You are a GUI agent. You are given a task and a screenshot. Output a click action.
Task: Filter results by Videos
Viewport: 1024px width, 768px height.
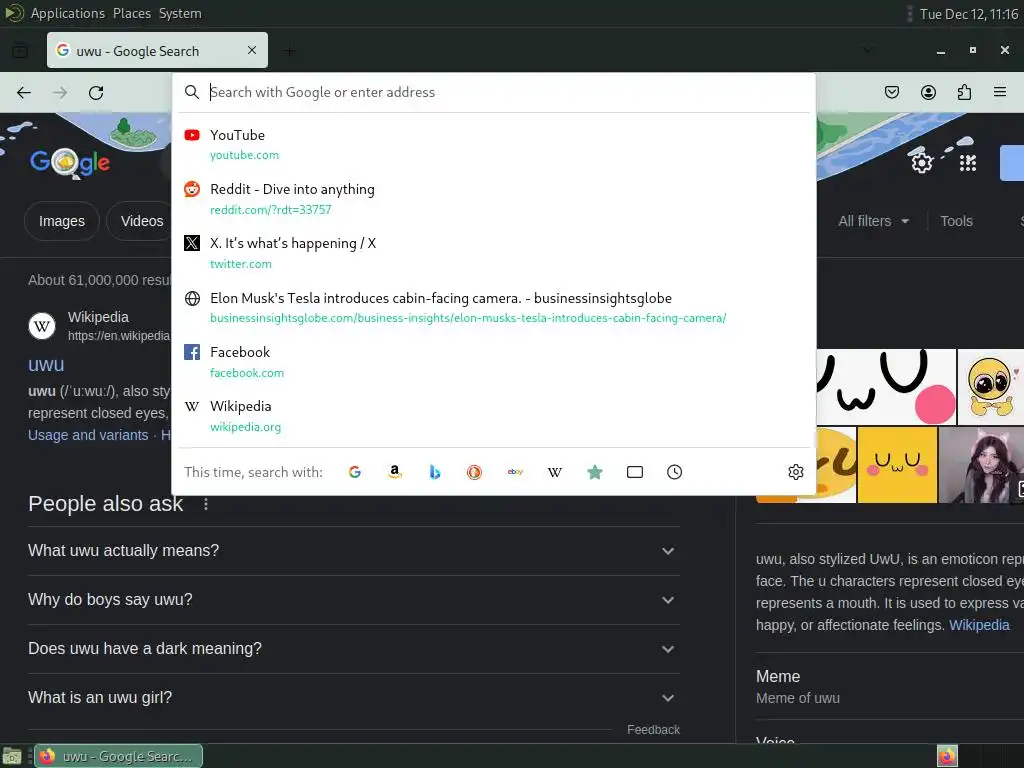pyautogui.click(x=142, y=221)
